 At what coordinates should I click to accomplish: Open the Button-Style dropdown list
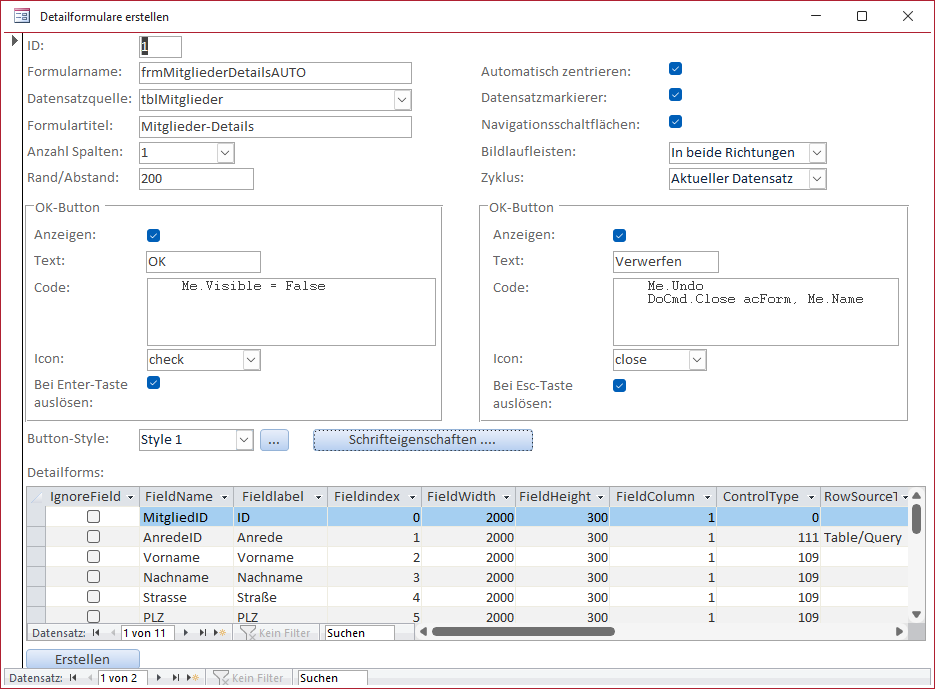(x=244, y=440)
